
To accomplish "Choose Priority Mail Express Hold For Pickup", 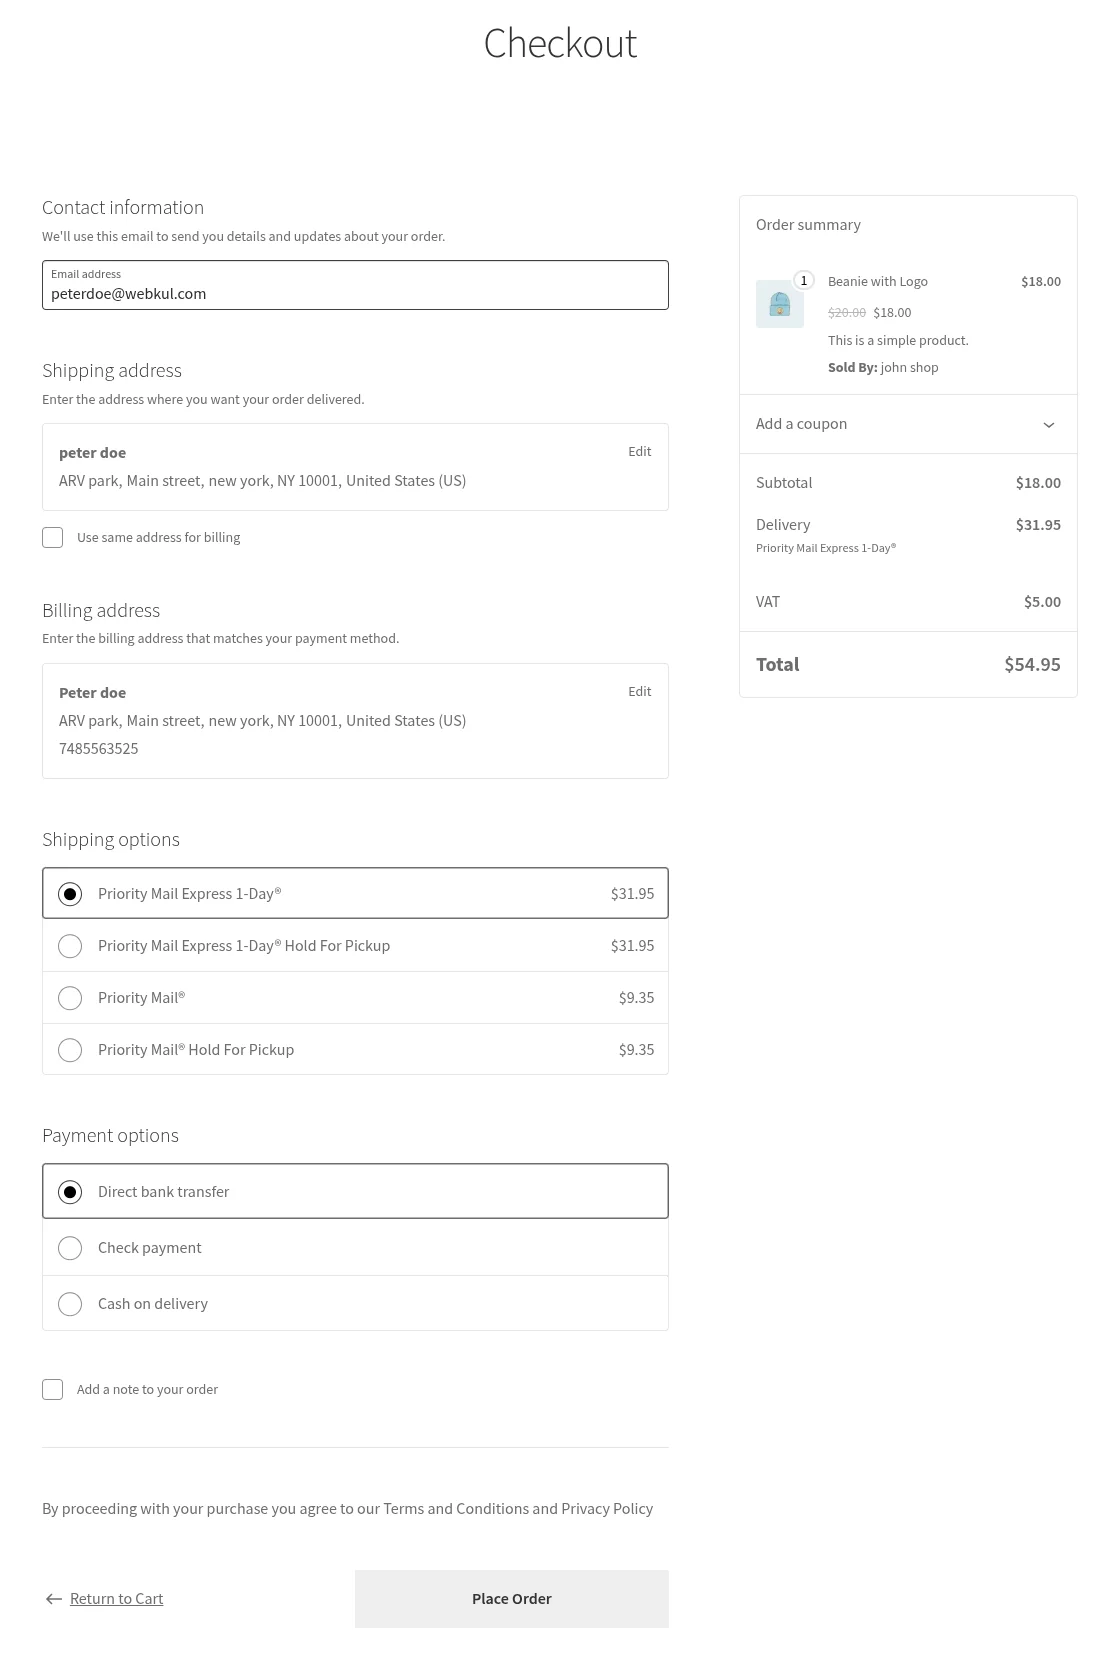I will 70,946.
